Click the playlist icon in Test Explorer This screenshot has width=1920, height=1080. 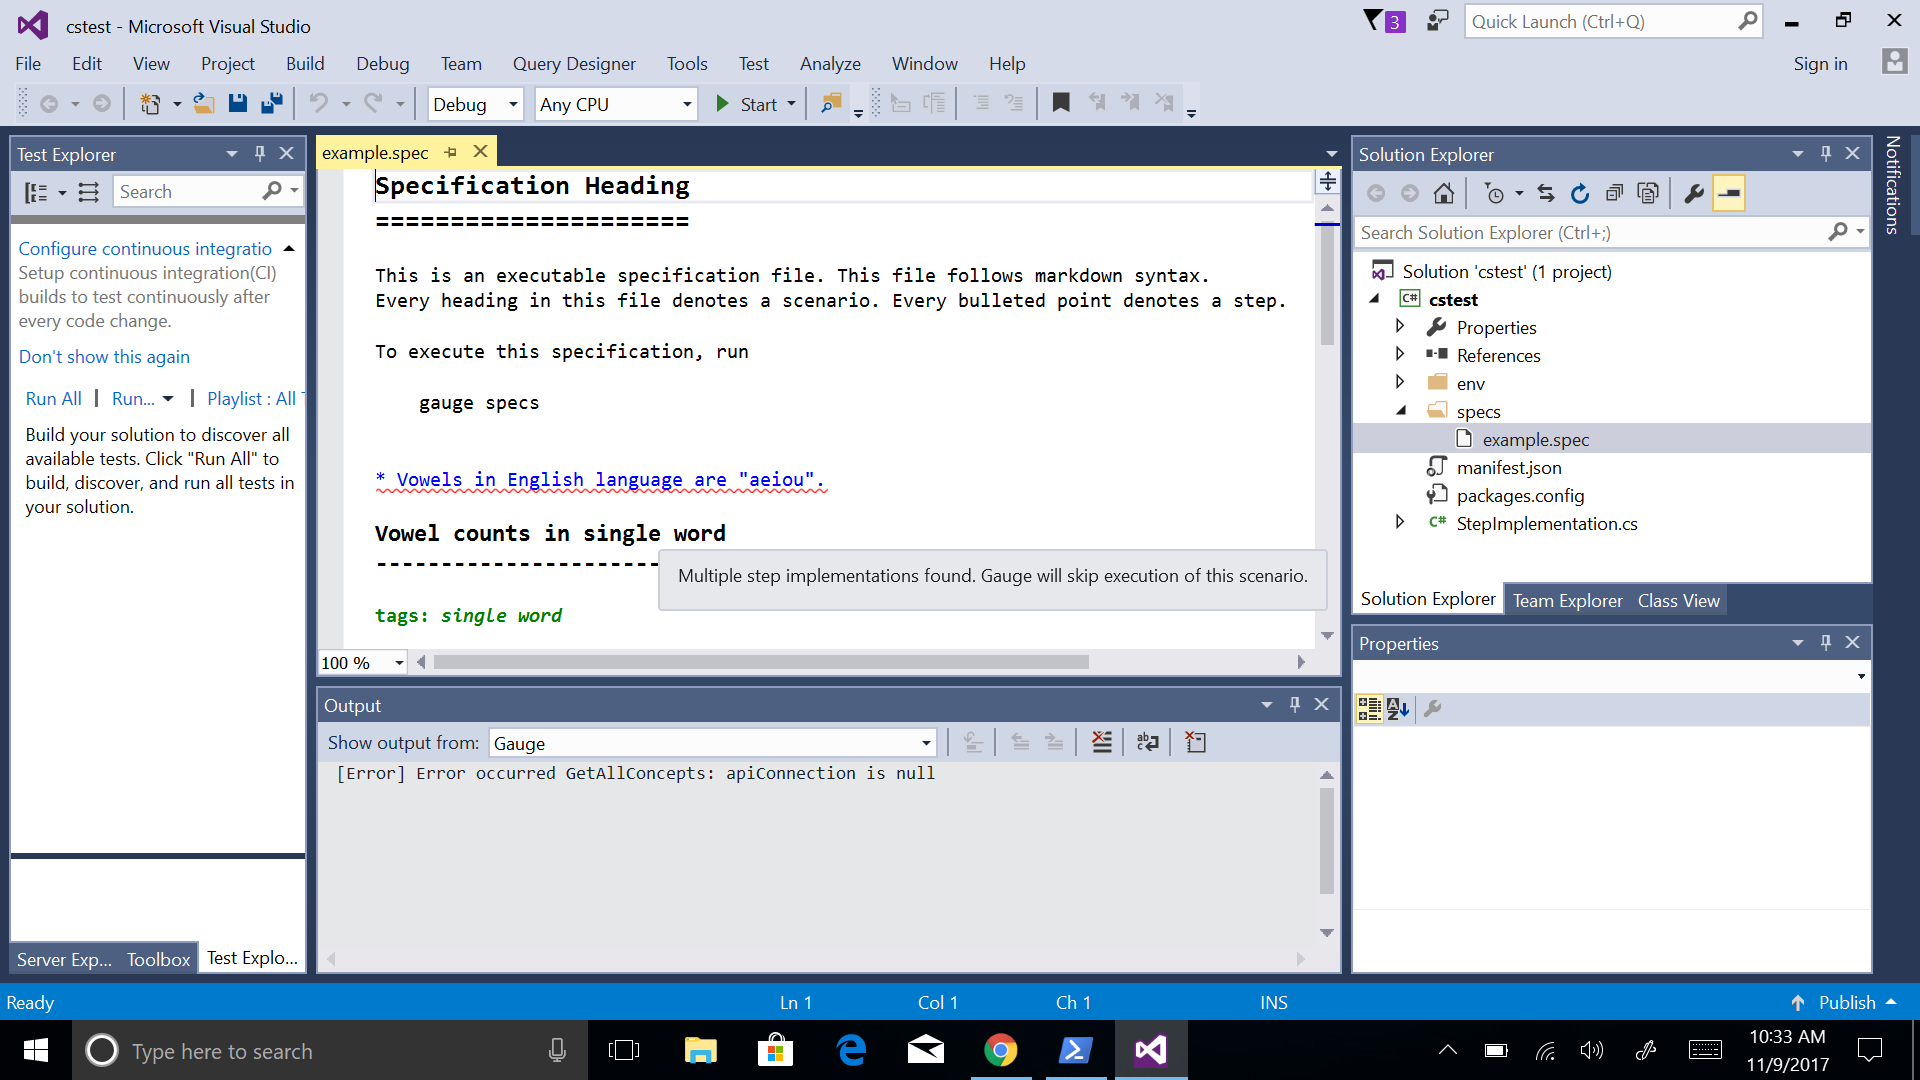click(89, 192)
